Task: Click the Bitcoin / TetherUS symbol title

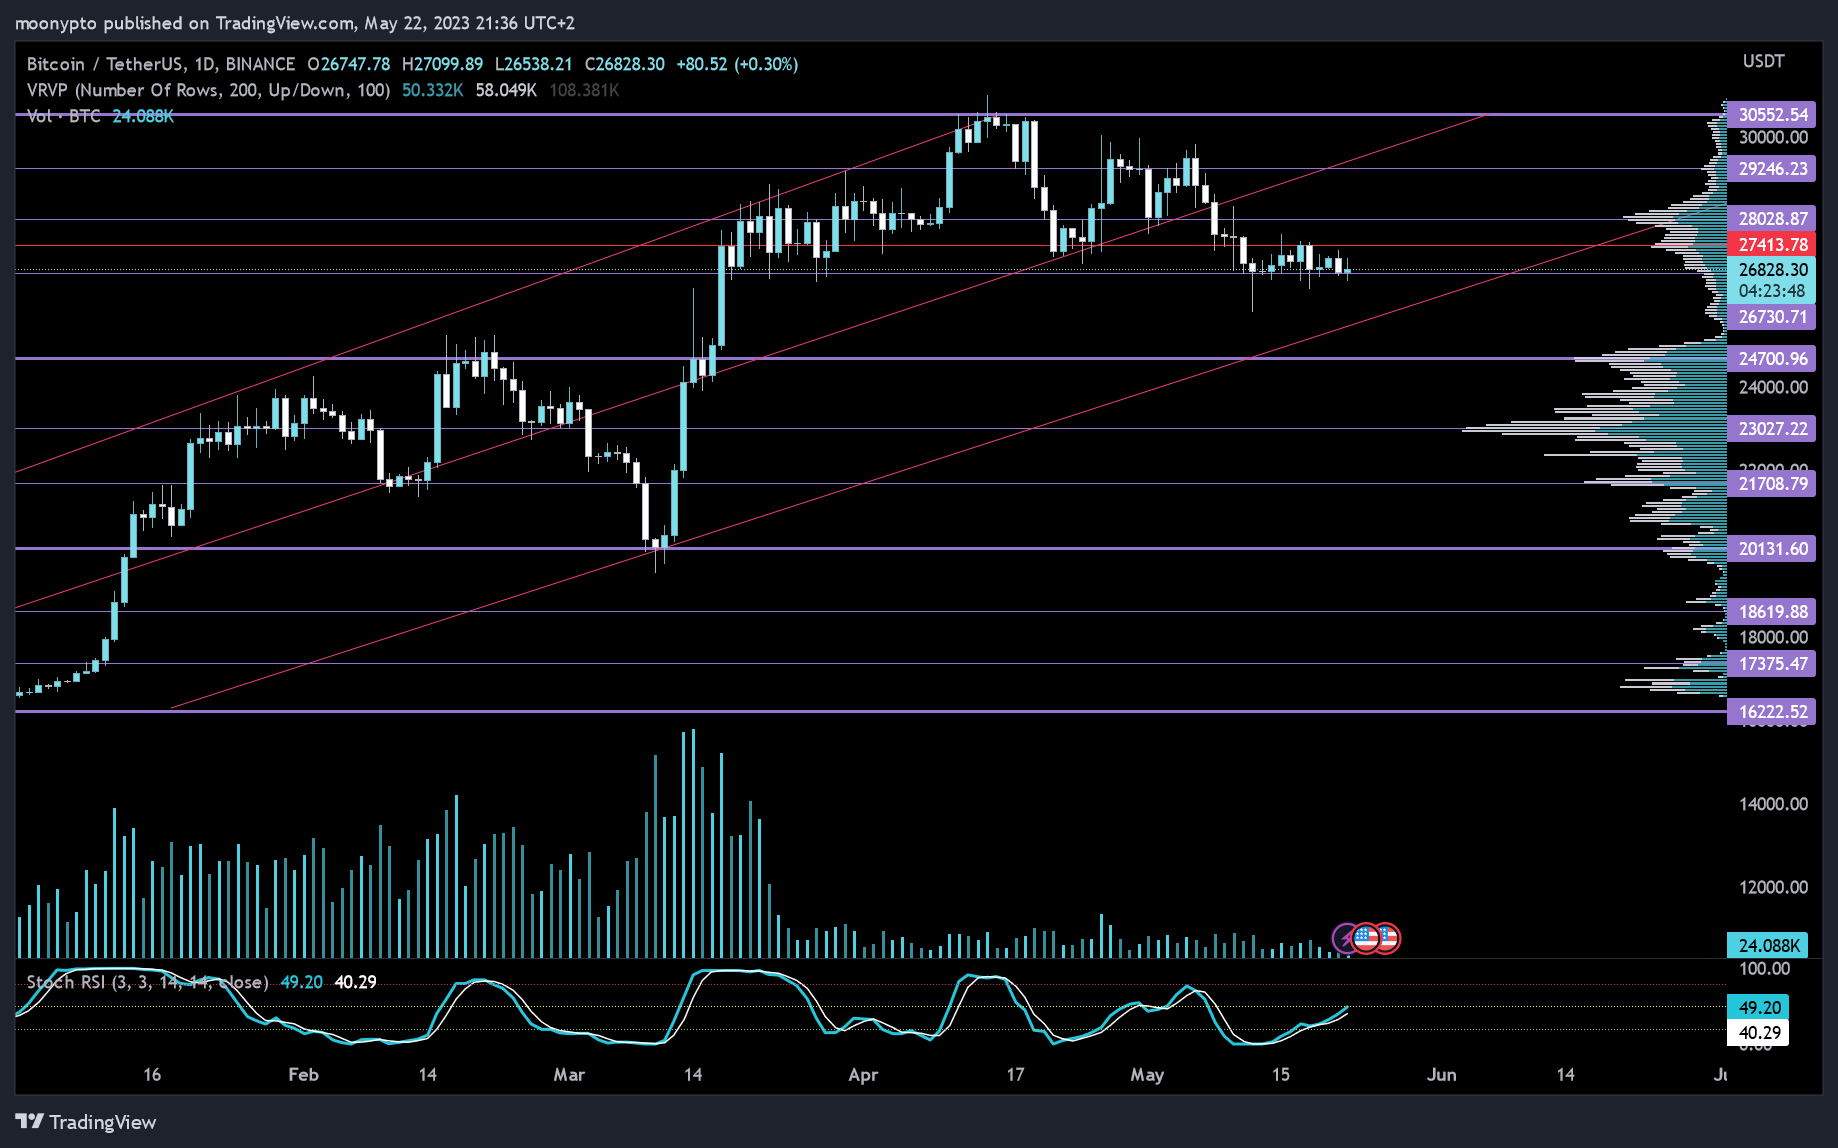Action: coord(161,64)
